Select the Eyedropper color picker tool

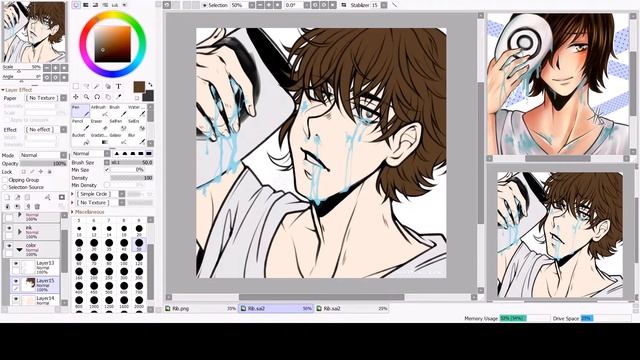(118, 97)
